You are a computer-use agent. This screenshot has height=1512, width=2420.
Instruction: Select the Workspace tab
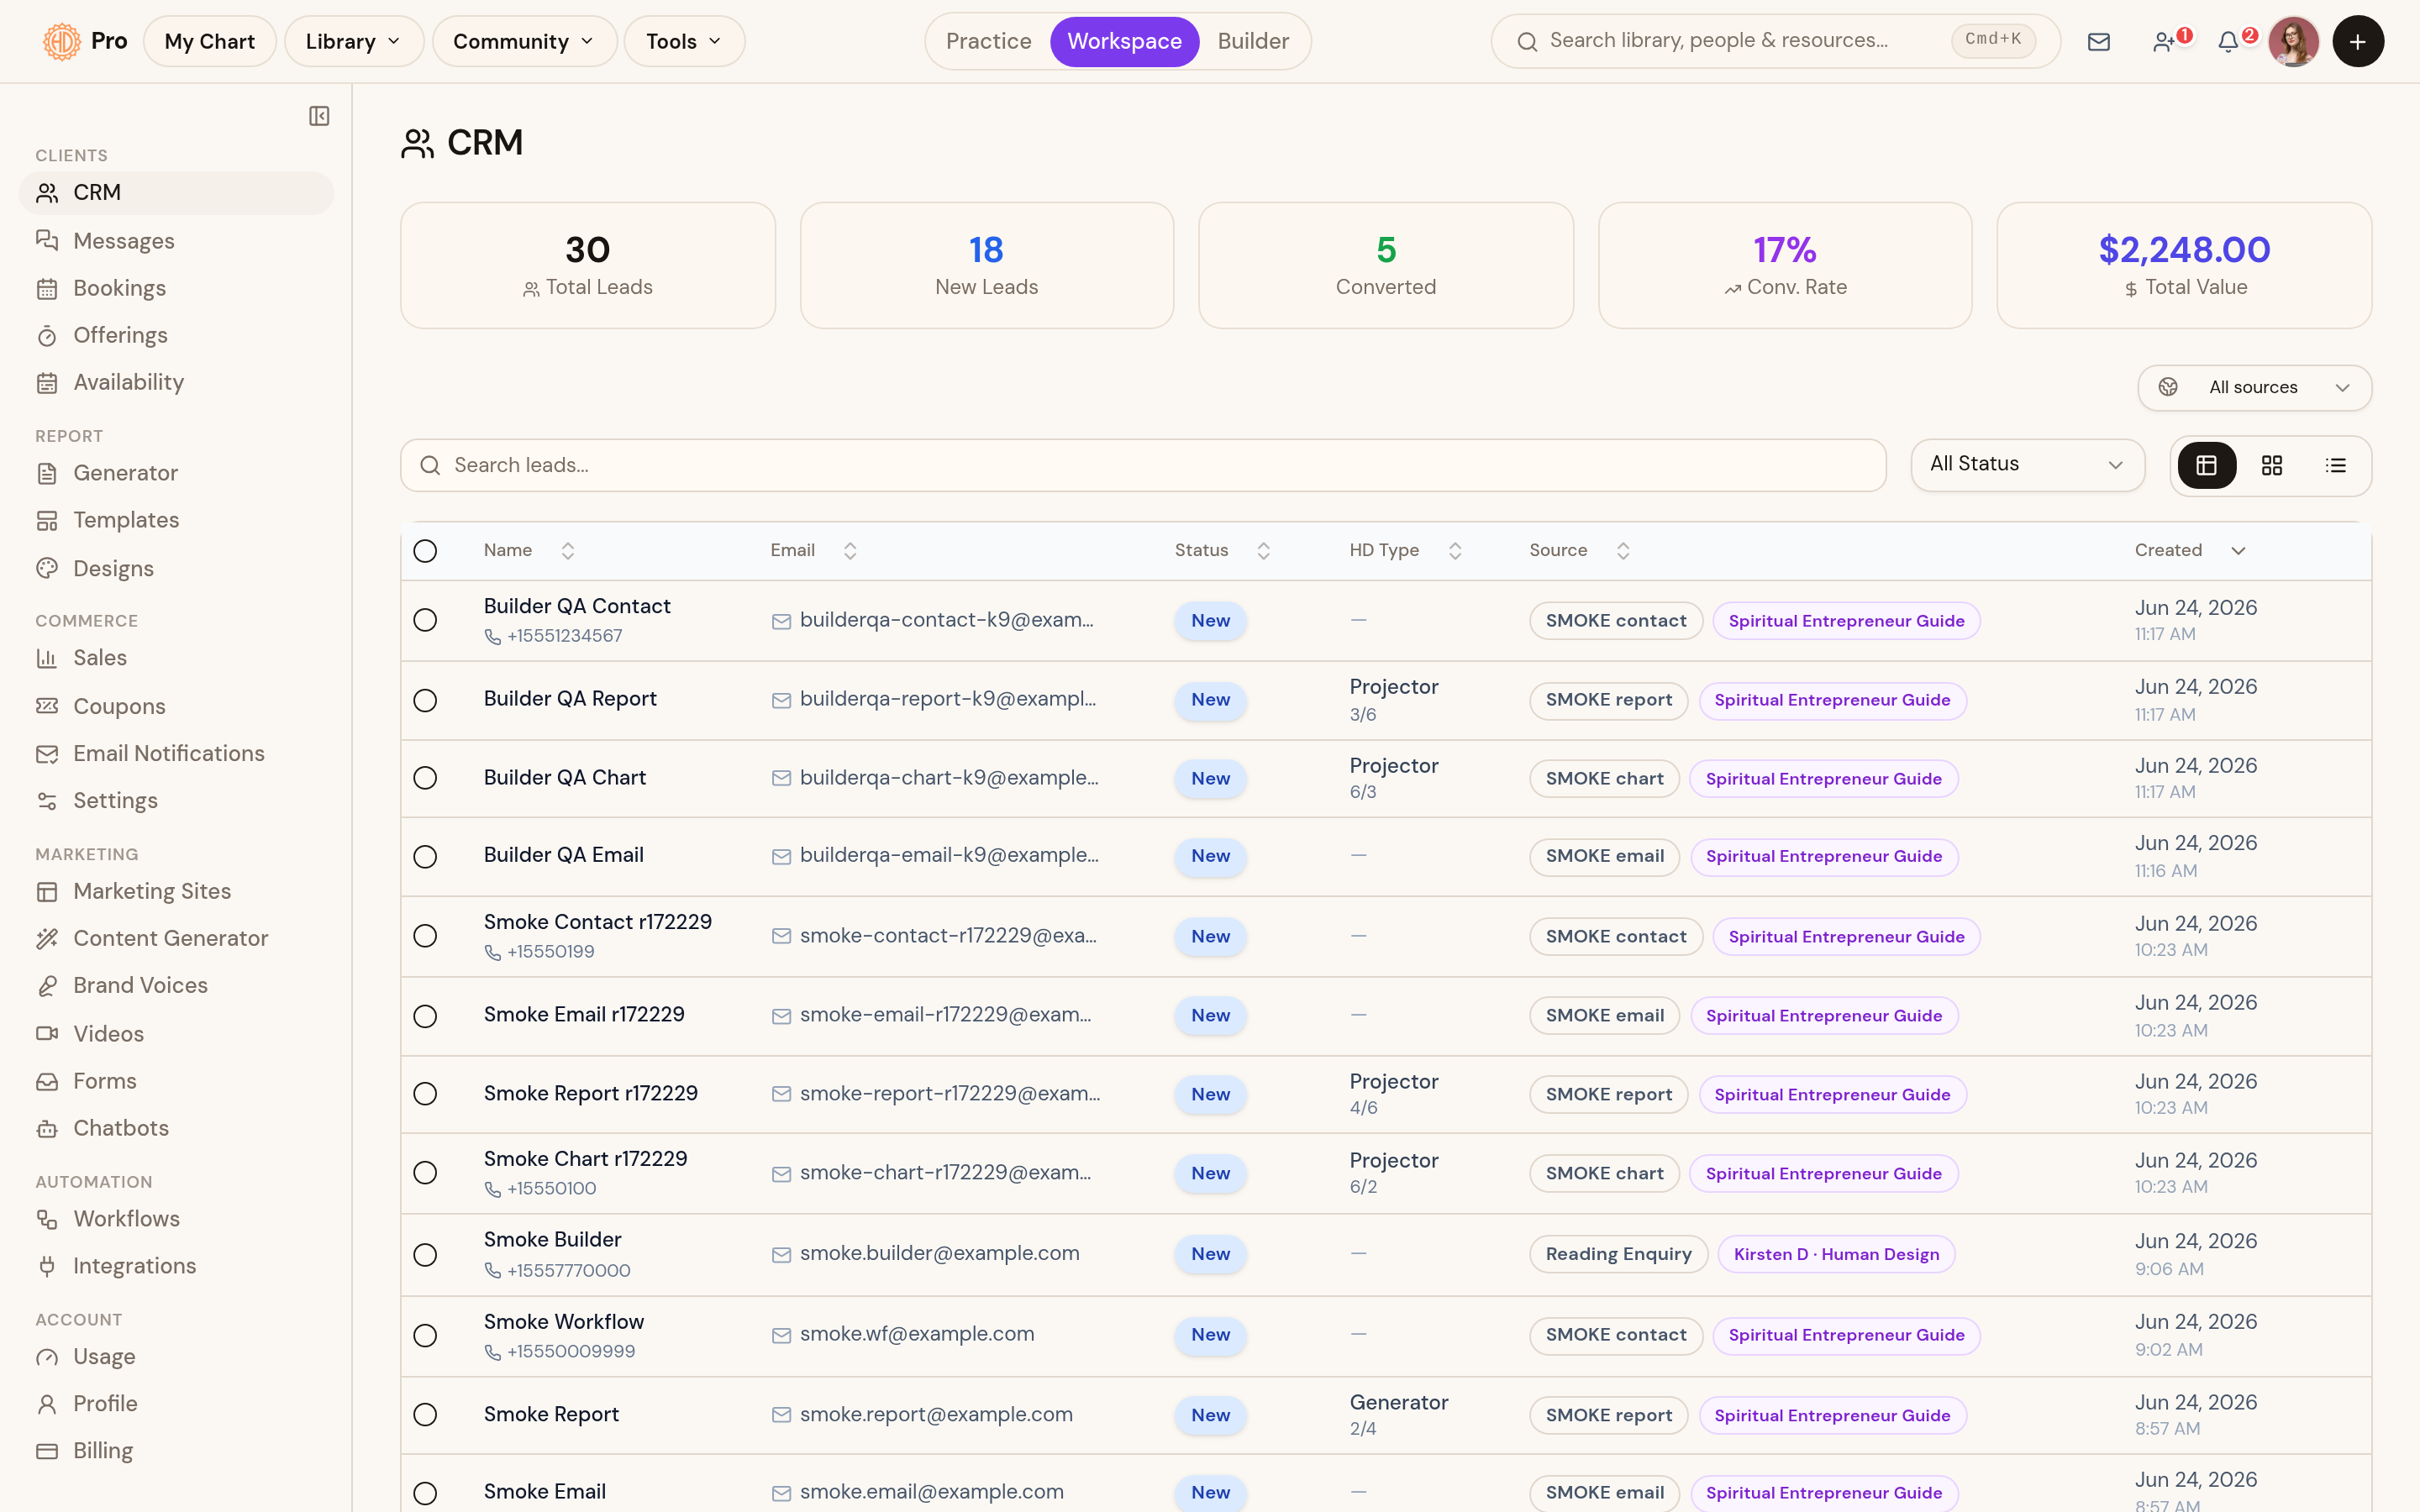[1124, 41]
